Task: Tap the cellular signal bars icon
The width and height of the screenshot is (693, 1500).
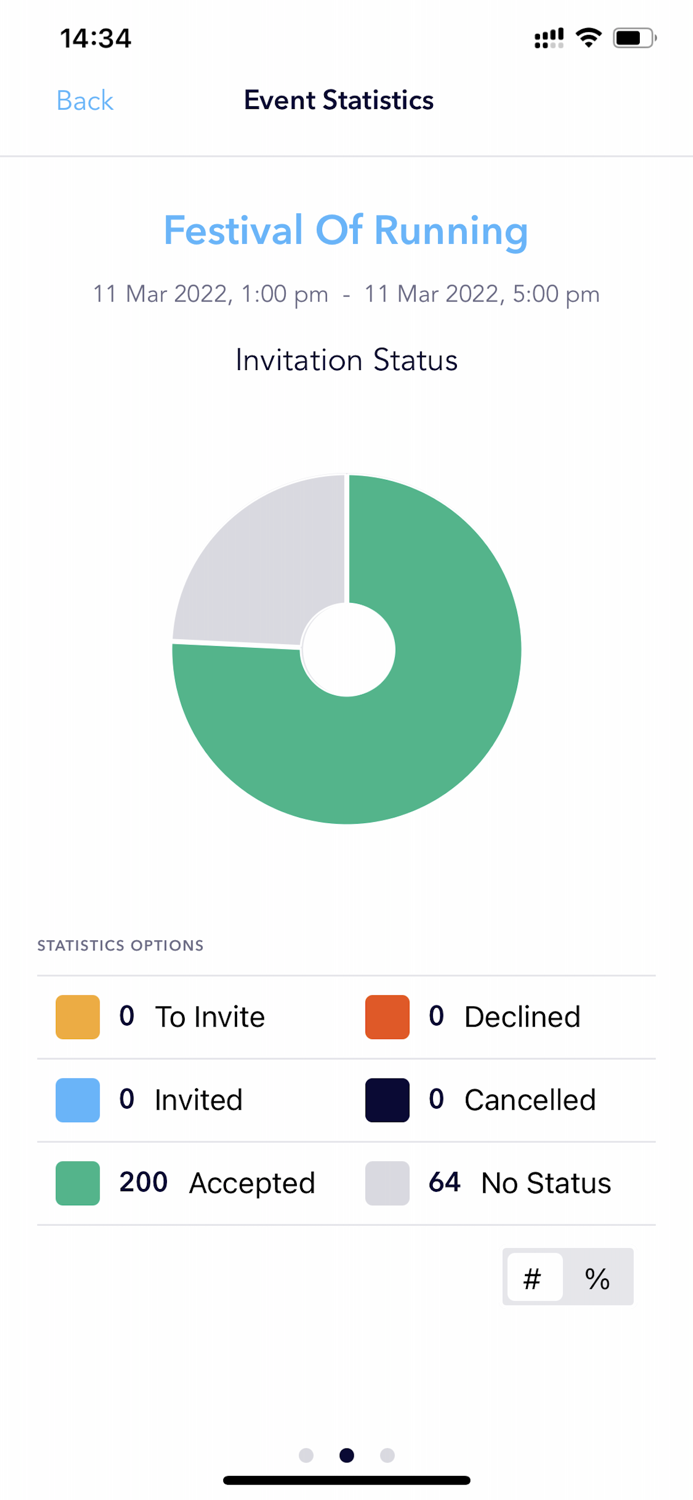Action: coord(548,38)
